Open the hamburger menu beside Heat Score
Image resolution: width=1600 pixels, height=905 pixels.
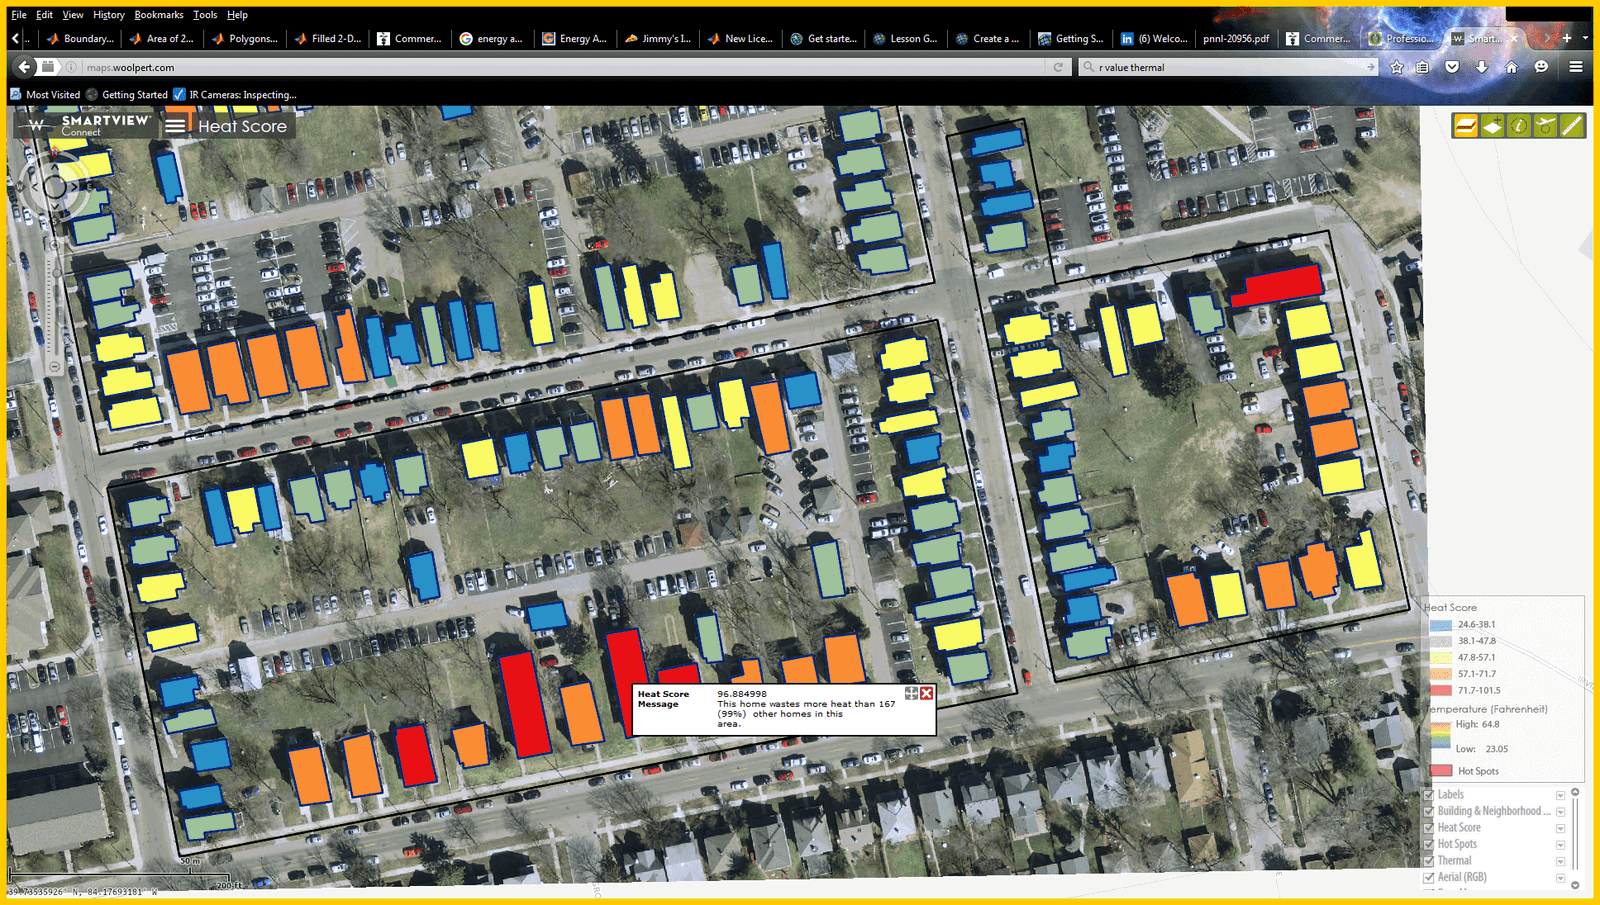(175, 126)
